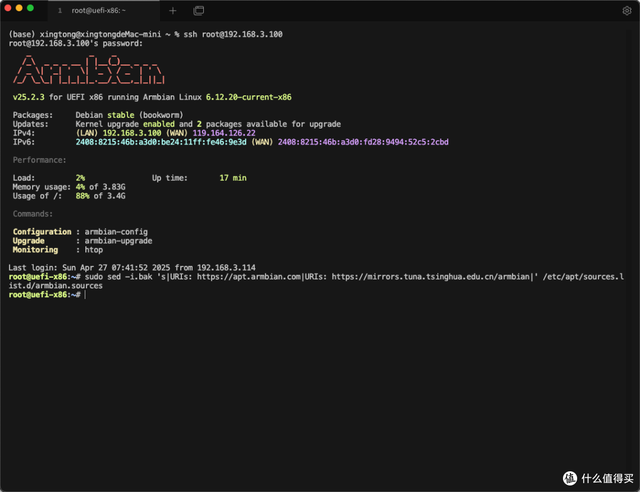Click kernel version 6.12.20-current-x86 text
640x492 pixels.
tap(248, 97)
